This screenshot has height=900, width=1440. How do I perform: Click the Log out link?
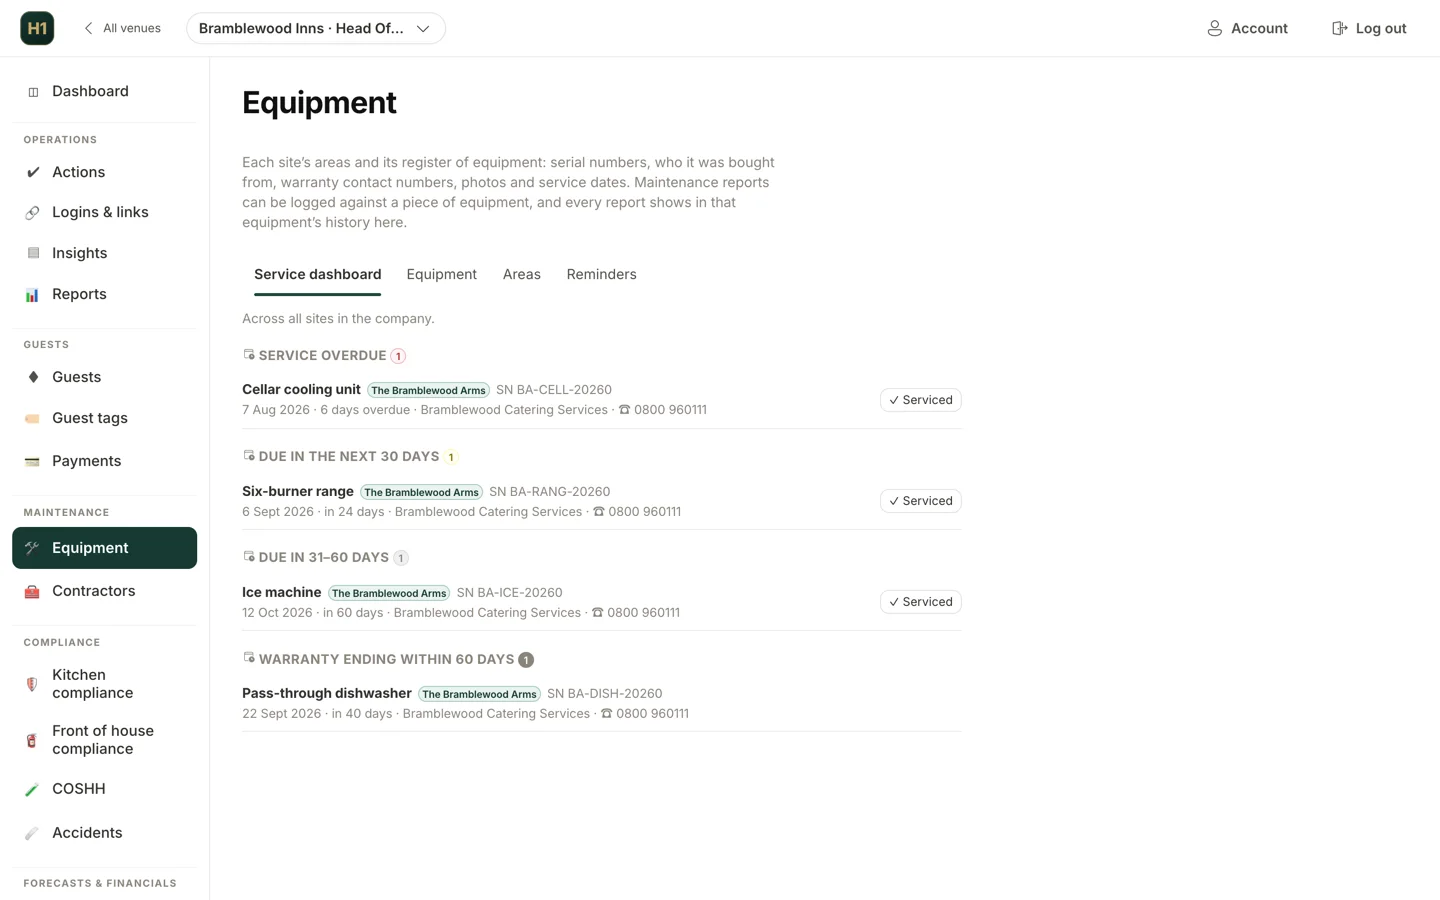click(x=1369, y=28)
